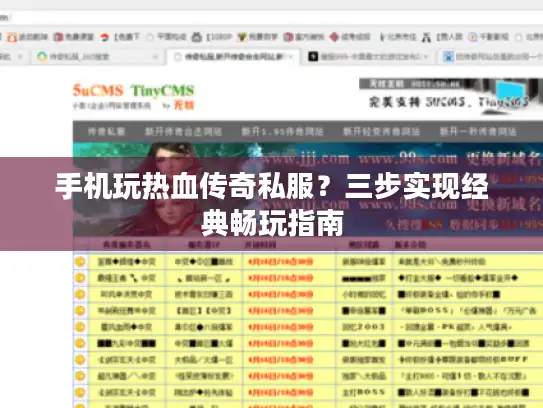Click the 主打BOSS table cell
543x408 pixels.
click(364, 392)
